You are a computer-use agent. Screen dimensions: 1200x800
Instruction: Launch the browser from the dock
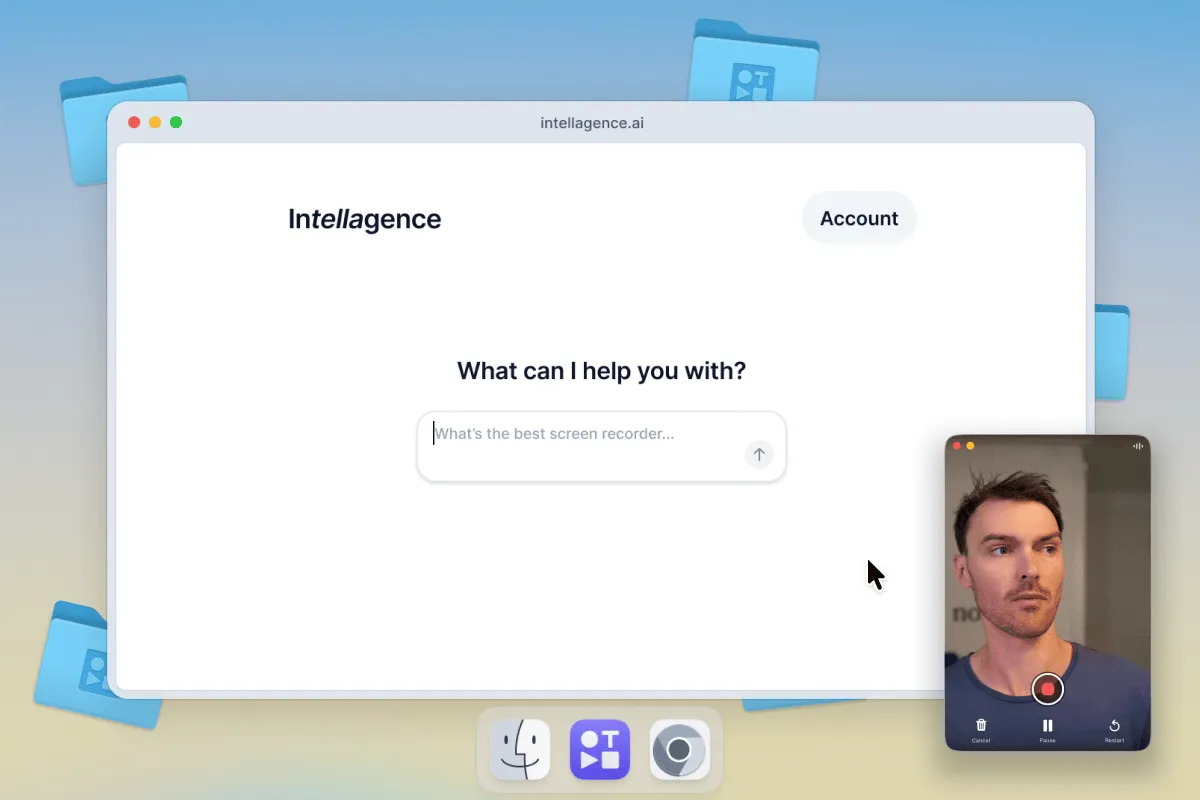coord(680,749)
